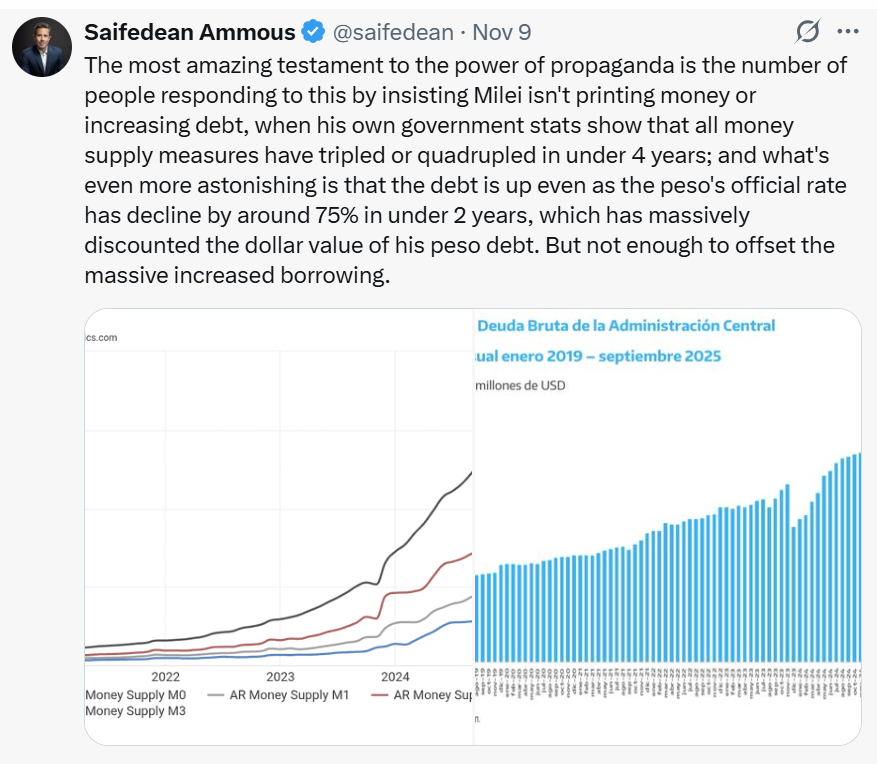This screenshot has height=764, width=877.
Task: Open Saifedean Ammous profile avatar
Action: (42, 47)
